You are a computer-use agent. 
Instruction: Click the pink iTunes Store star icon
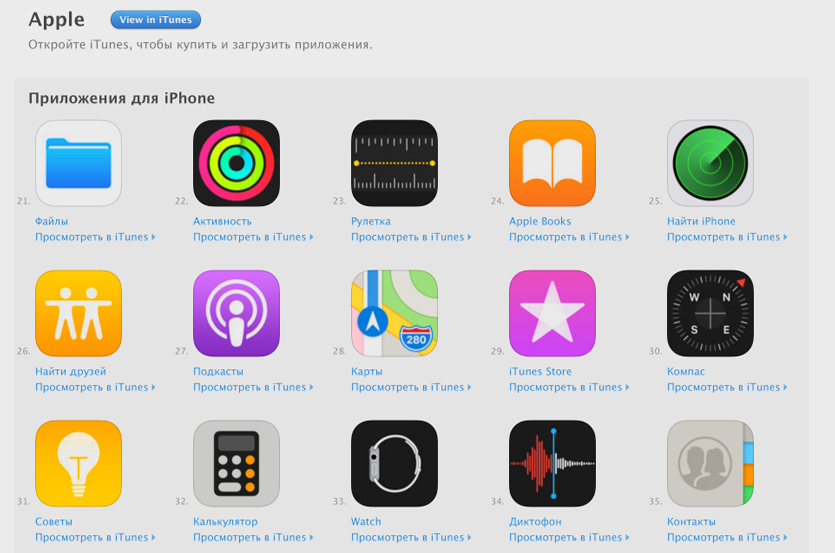tap(552, 313)
